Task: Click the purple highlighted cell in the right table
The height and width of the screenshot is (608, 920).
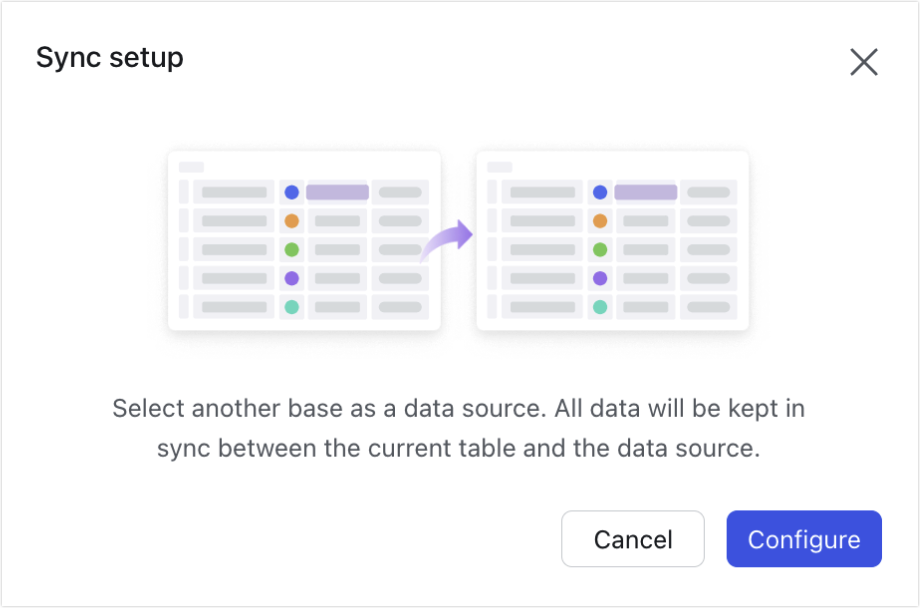Action: pyautogui.click(x=645, y=191)
